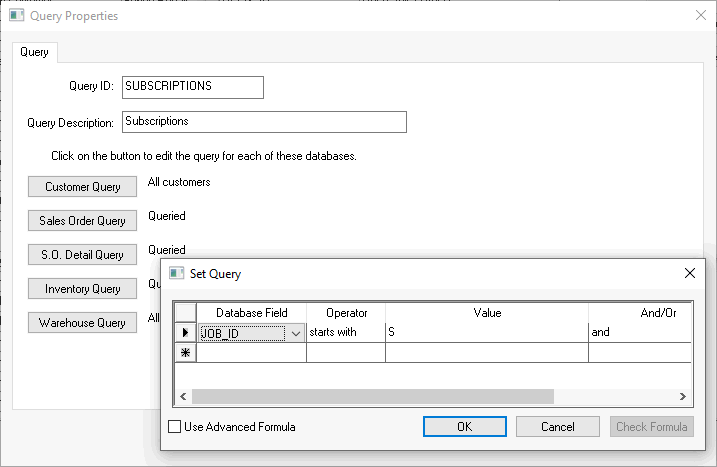Screen dimensions: 717x467
Task: Cancel the Set Query dialog
Action: pyautogui.click(x=557, y=427)
